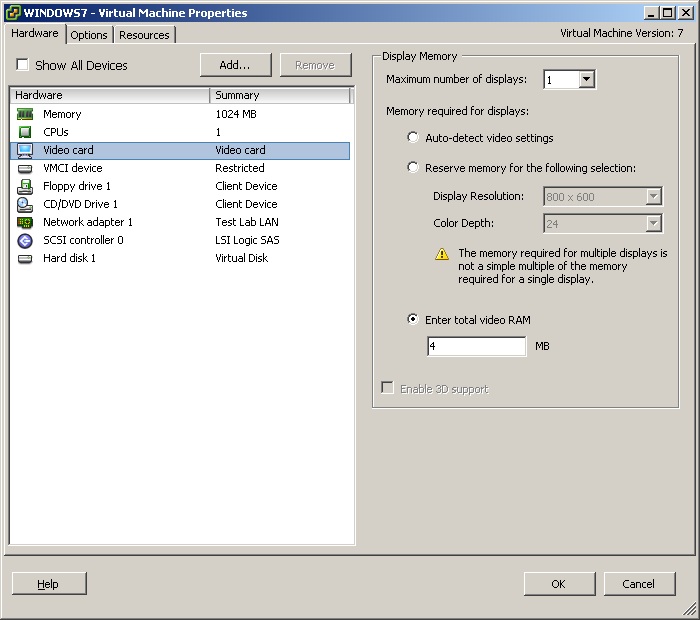Screen dimensions: 700x620
Task: Click the Network adapter 1 card icon
Action: [25, 222]
